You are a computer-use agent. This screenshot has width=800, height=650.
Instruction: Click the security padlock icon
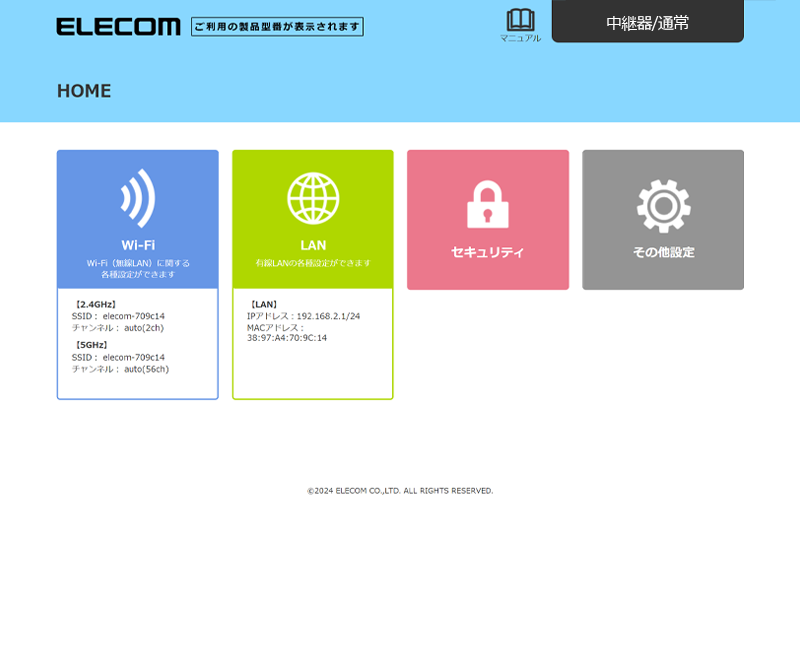pos(488,204)
